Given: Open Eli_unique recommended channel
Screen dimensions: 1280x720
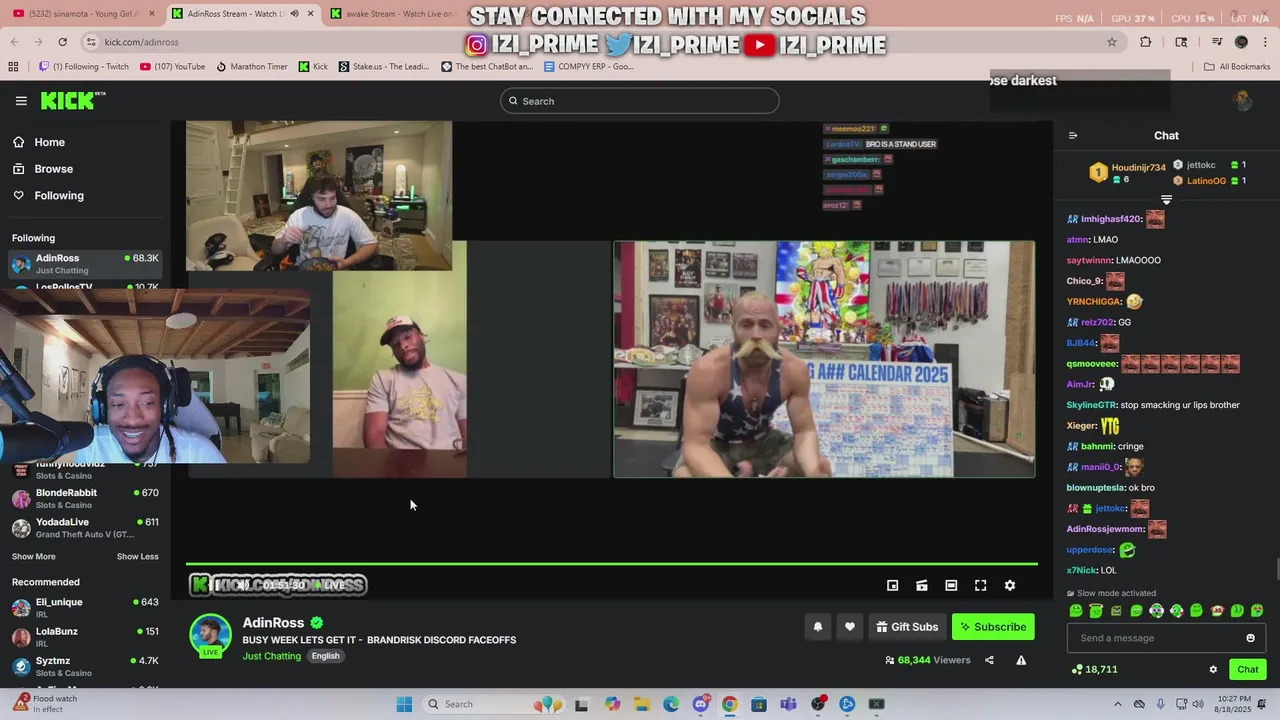Looking at the screenshot, I should point(85,608).
